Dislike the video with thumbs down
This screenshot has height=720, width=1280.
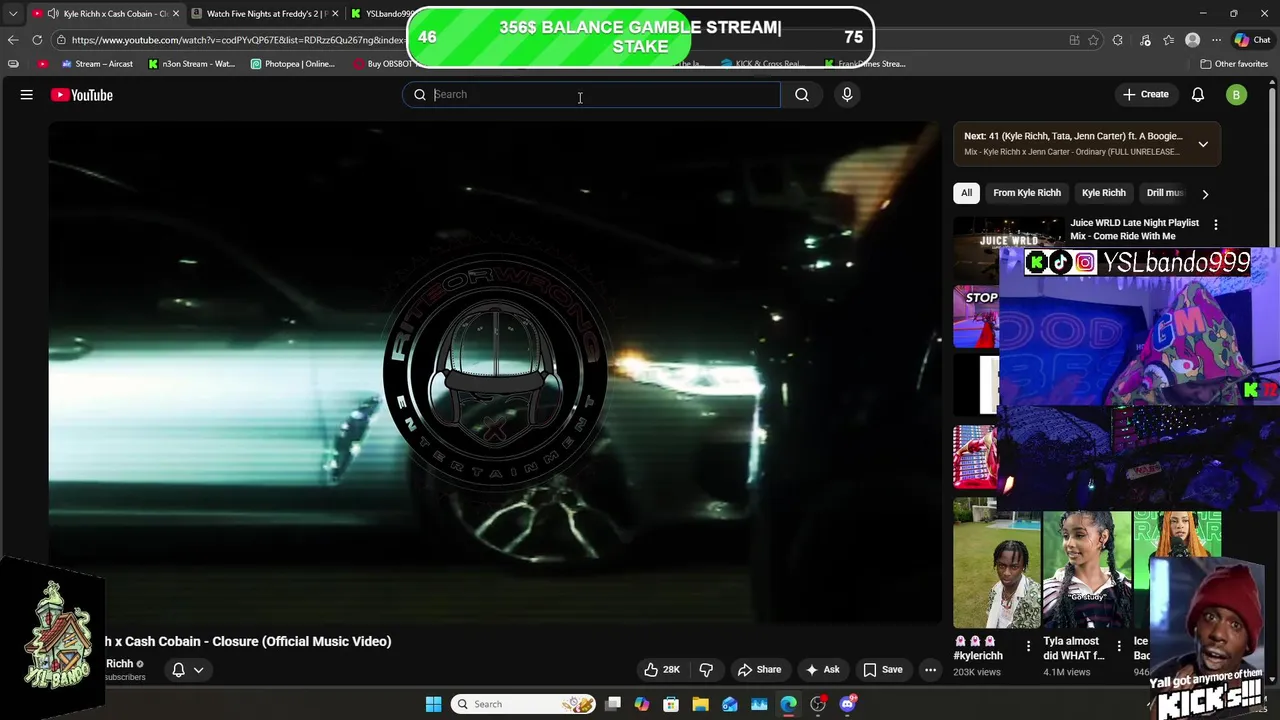[x=706, y=669]
